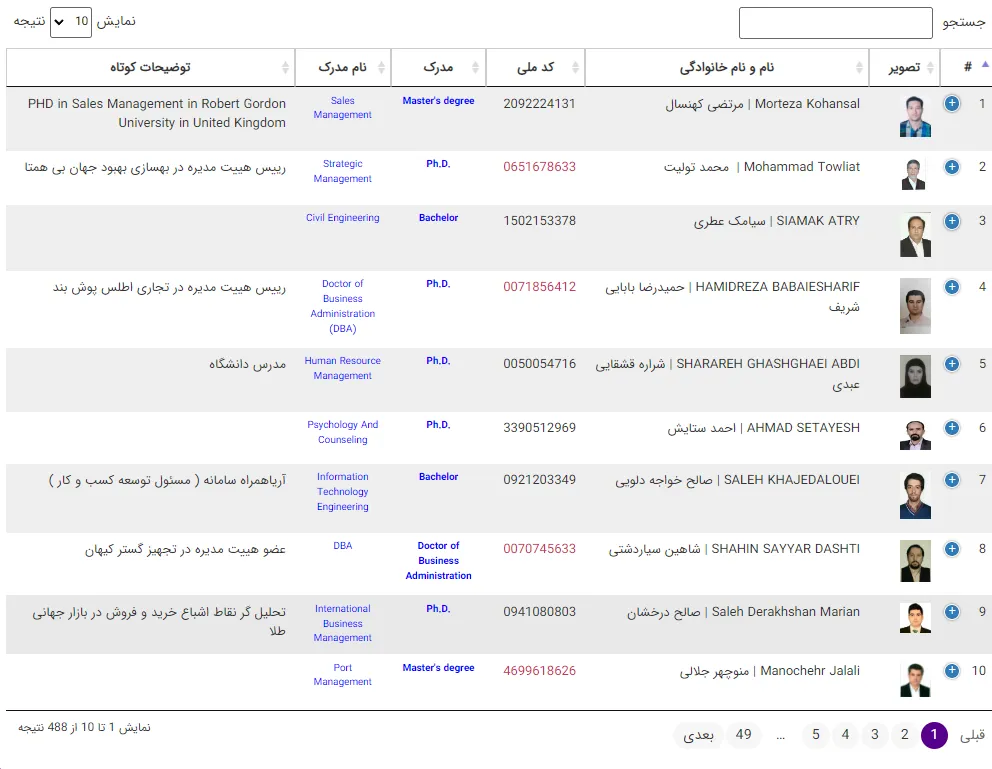Click national code 0651678633
This screenshot has height=769, width=992.
coord(540,167)
